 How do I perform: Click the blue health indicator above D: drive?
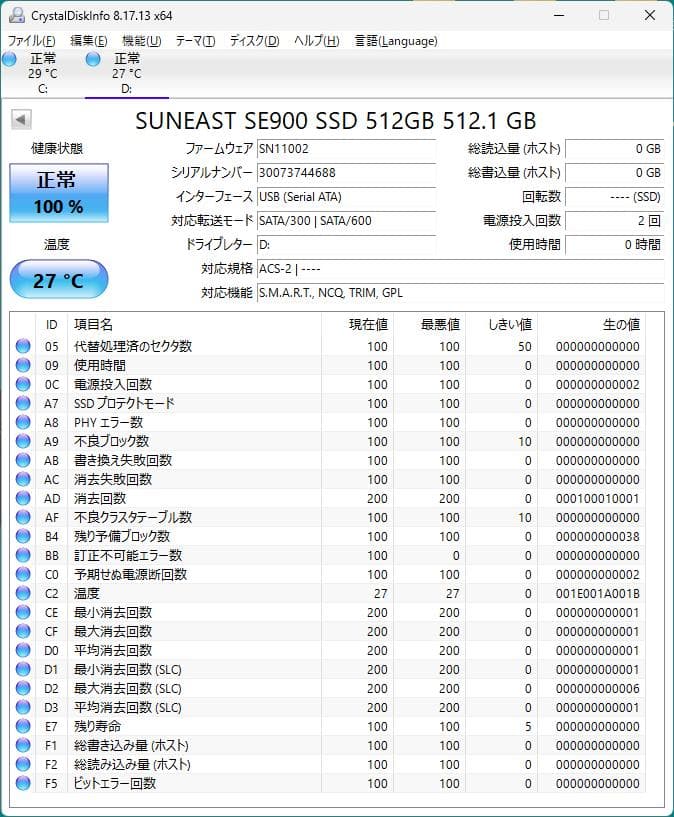(x=93, y=60)
